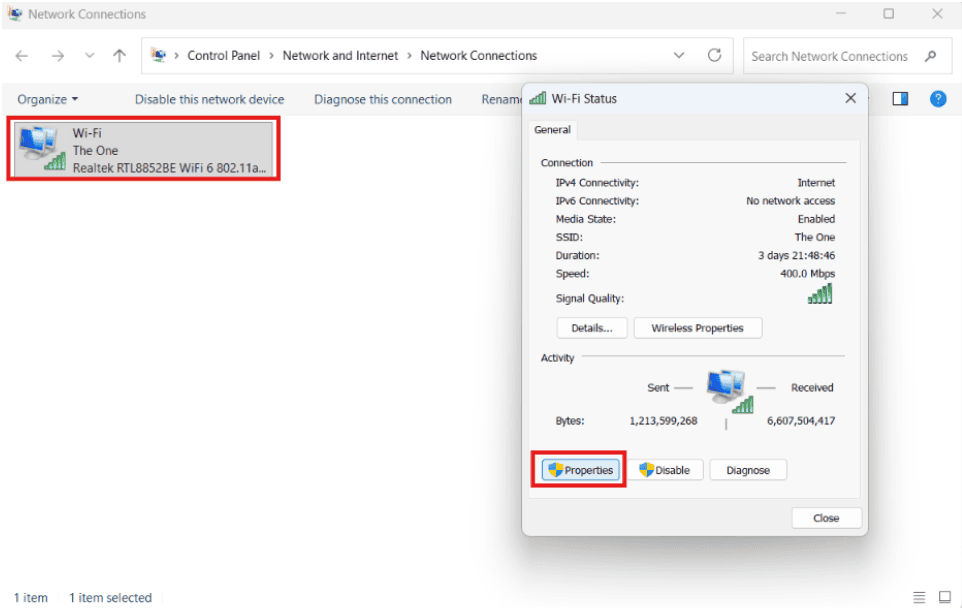
Task: Click the Wireless Properties button
Action: click(698, 328)
